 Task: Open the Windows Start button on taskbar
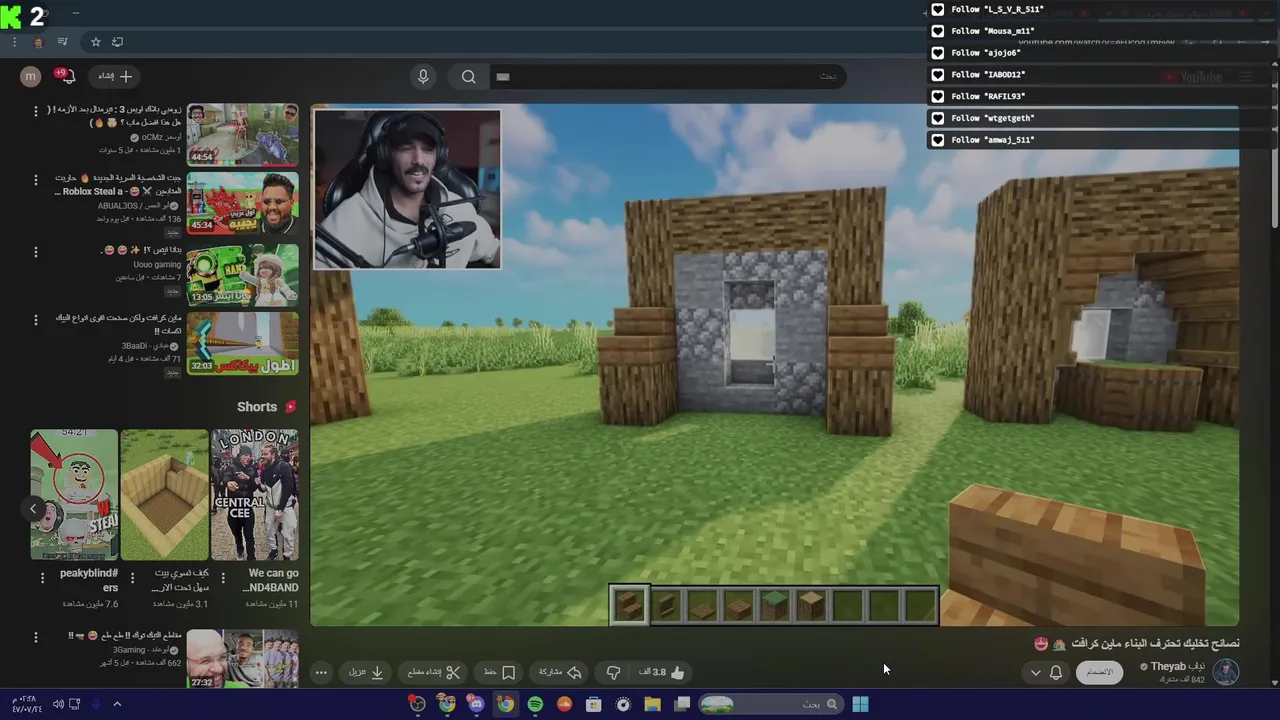[860, 704]
